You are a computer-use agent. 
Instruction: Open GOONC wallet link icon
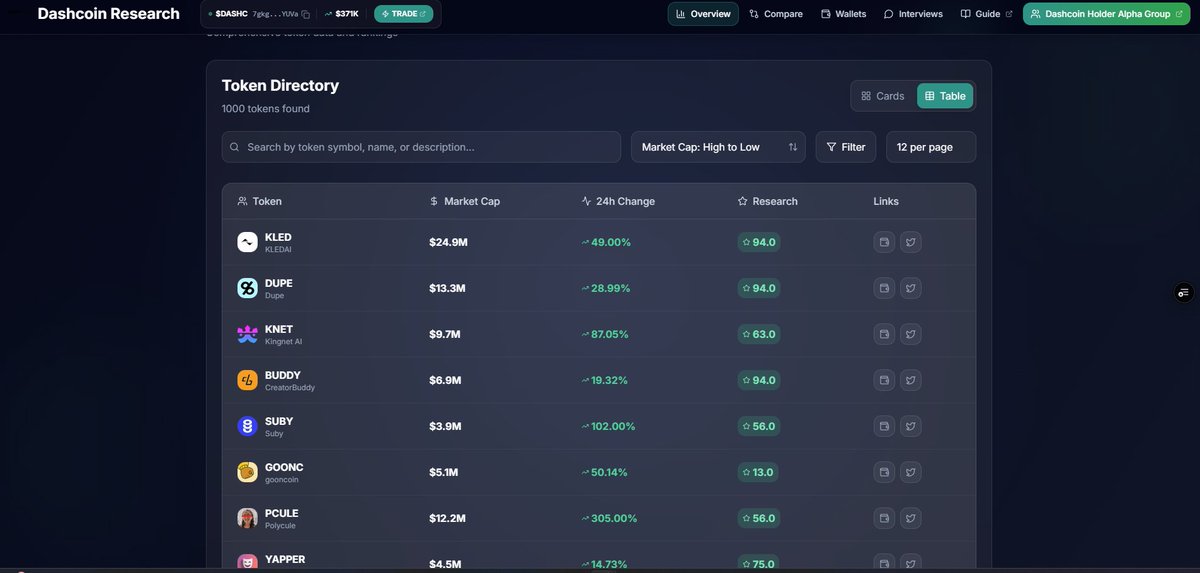pyautogui.click(x=884, y=472)
